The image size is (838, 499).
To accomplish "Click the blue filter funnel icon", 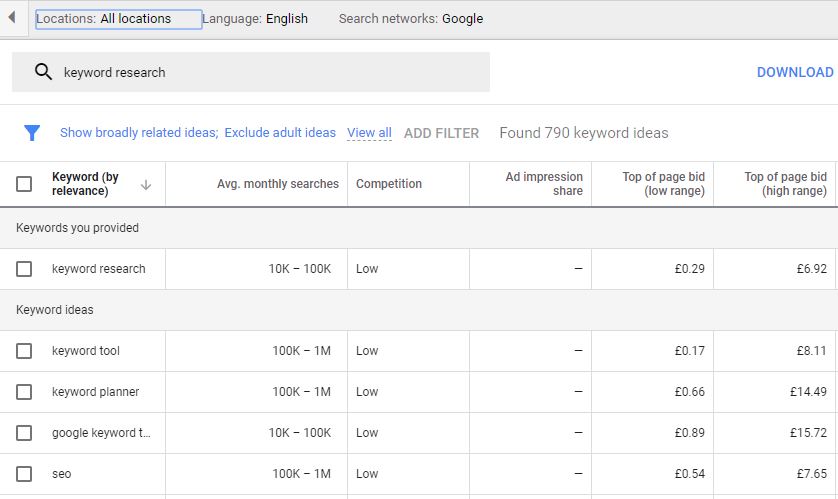I will pyautogui.click(x=32, y=132).
